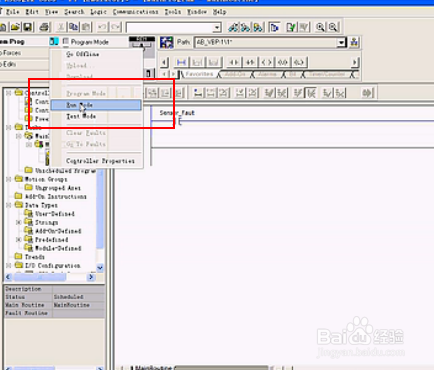Toggle the Motion Groups expander

9,179
